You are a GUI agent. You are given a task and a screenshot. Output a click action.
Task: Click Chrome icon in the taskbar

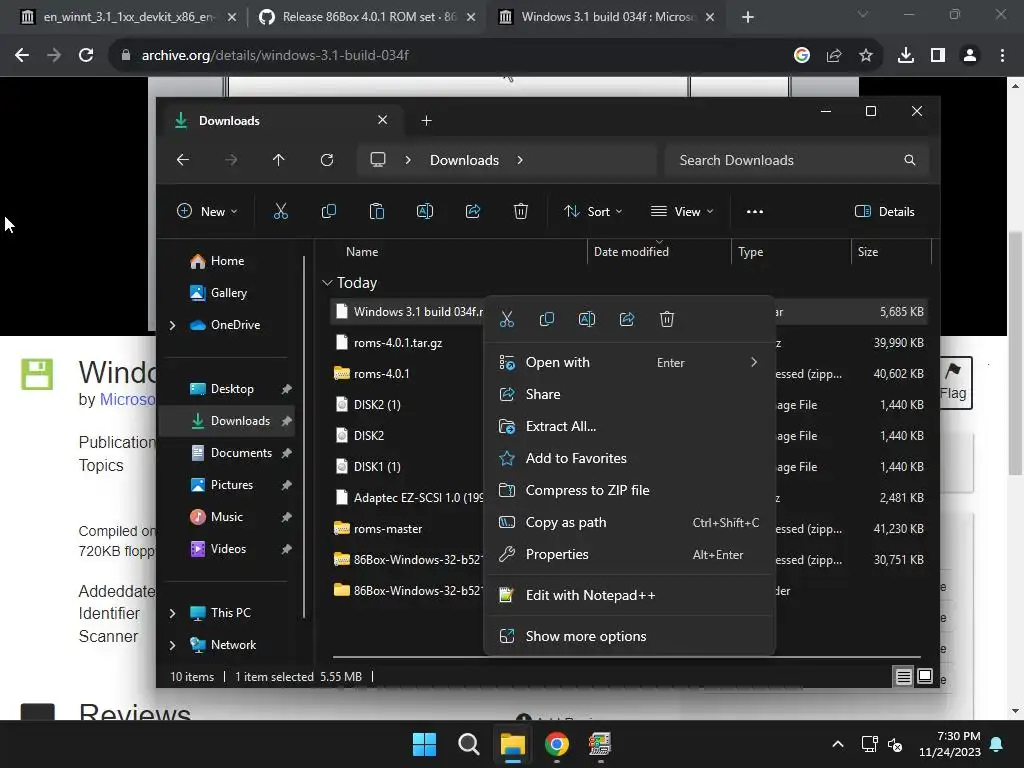[x=556, y=744]
